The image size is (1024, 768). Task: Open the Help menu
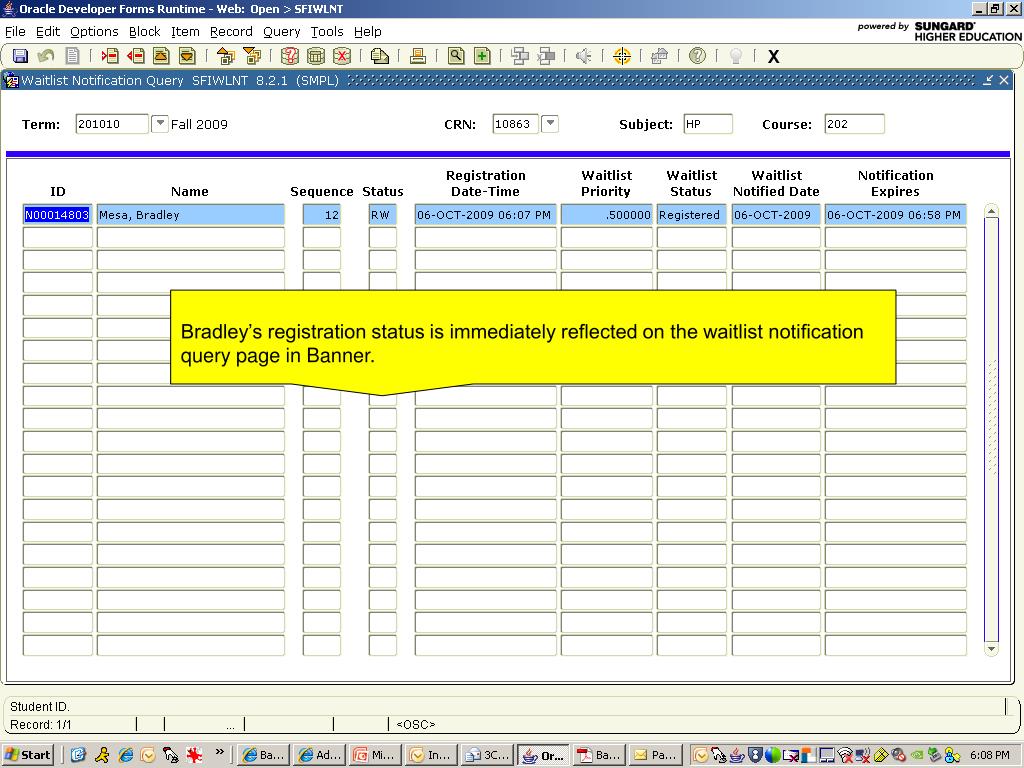[368, 31]
